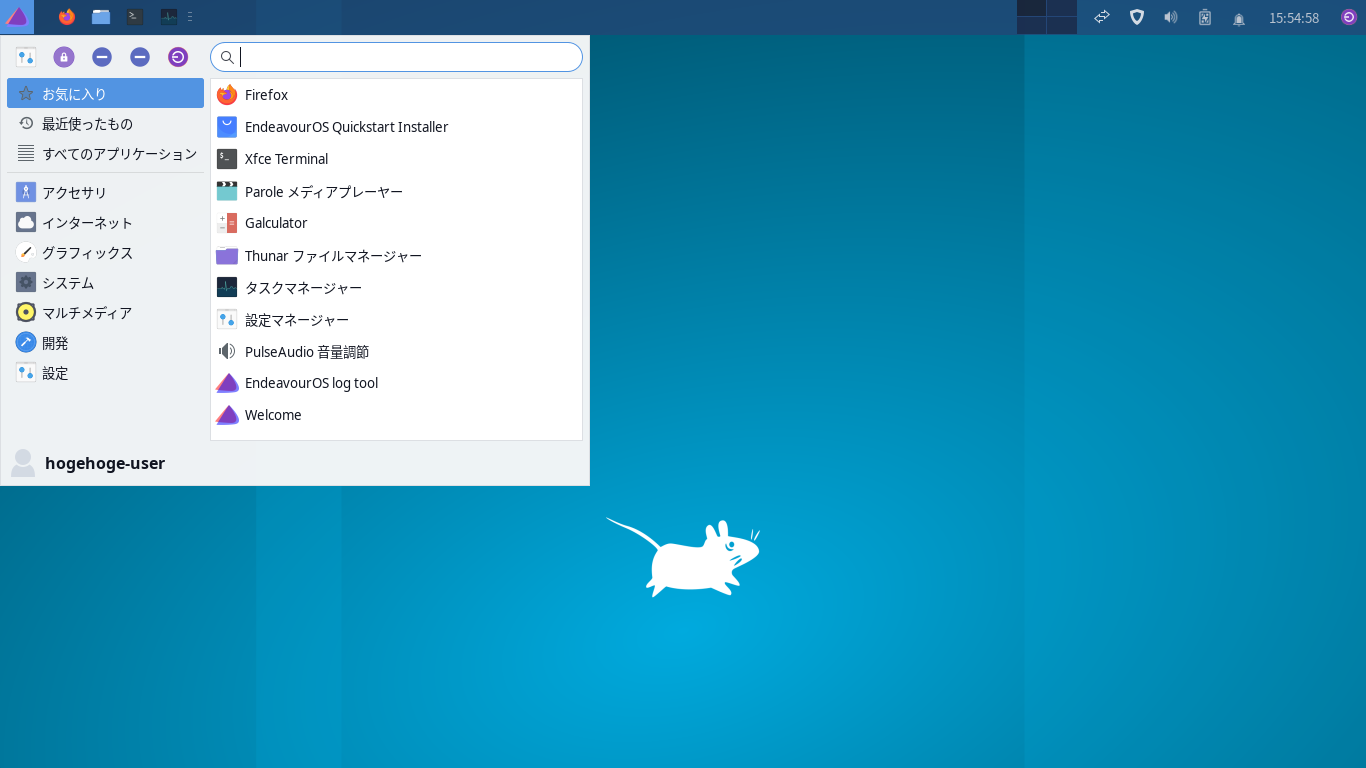The image size is (1366, 768).
Task: Launch Xfce Terminal from the list
Action: 396,159
